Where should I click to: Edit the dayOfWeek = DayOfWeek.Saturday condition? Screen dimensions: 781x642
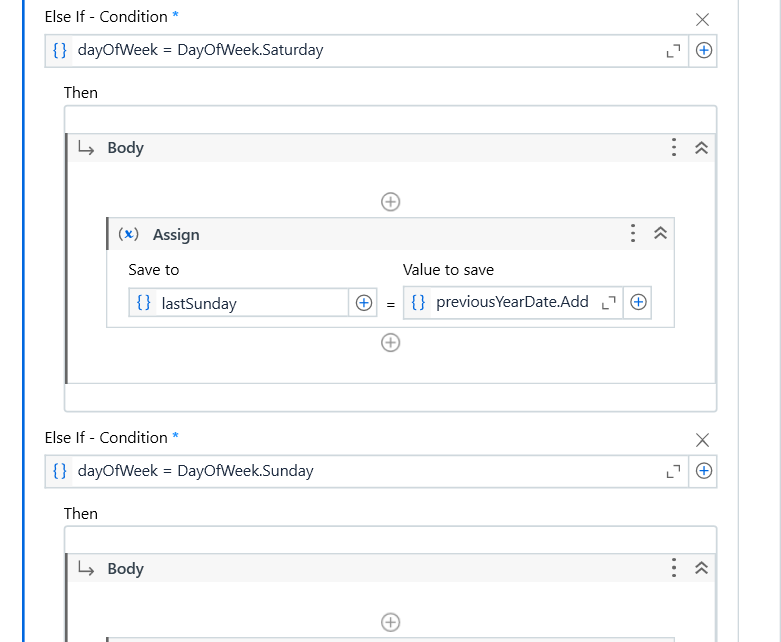click(360, 50)
